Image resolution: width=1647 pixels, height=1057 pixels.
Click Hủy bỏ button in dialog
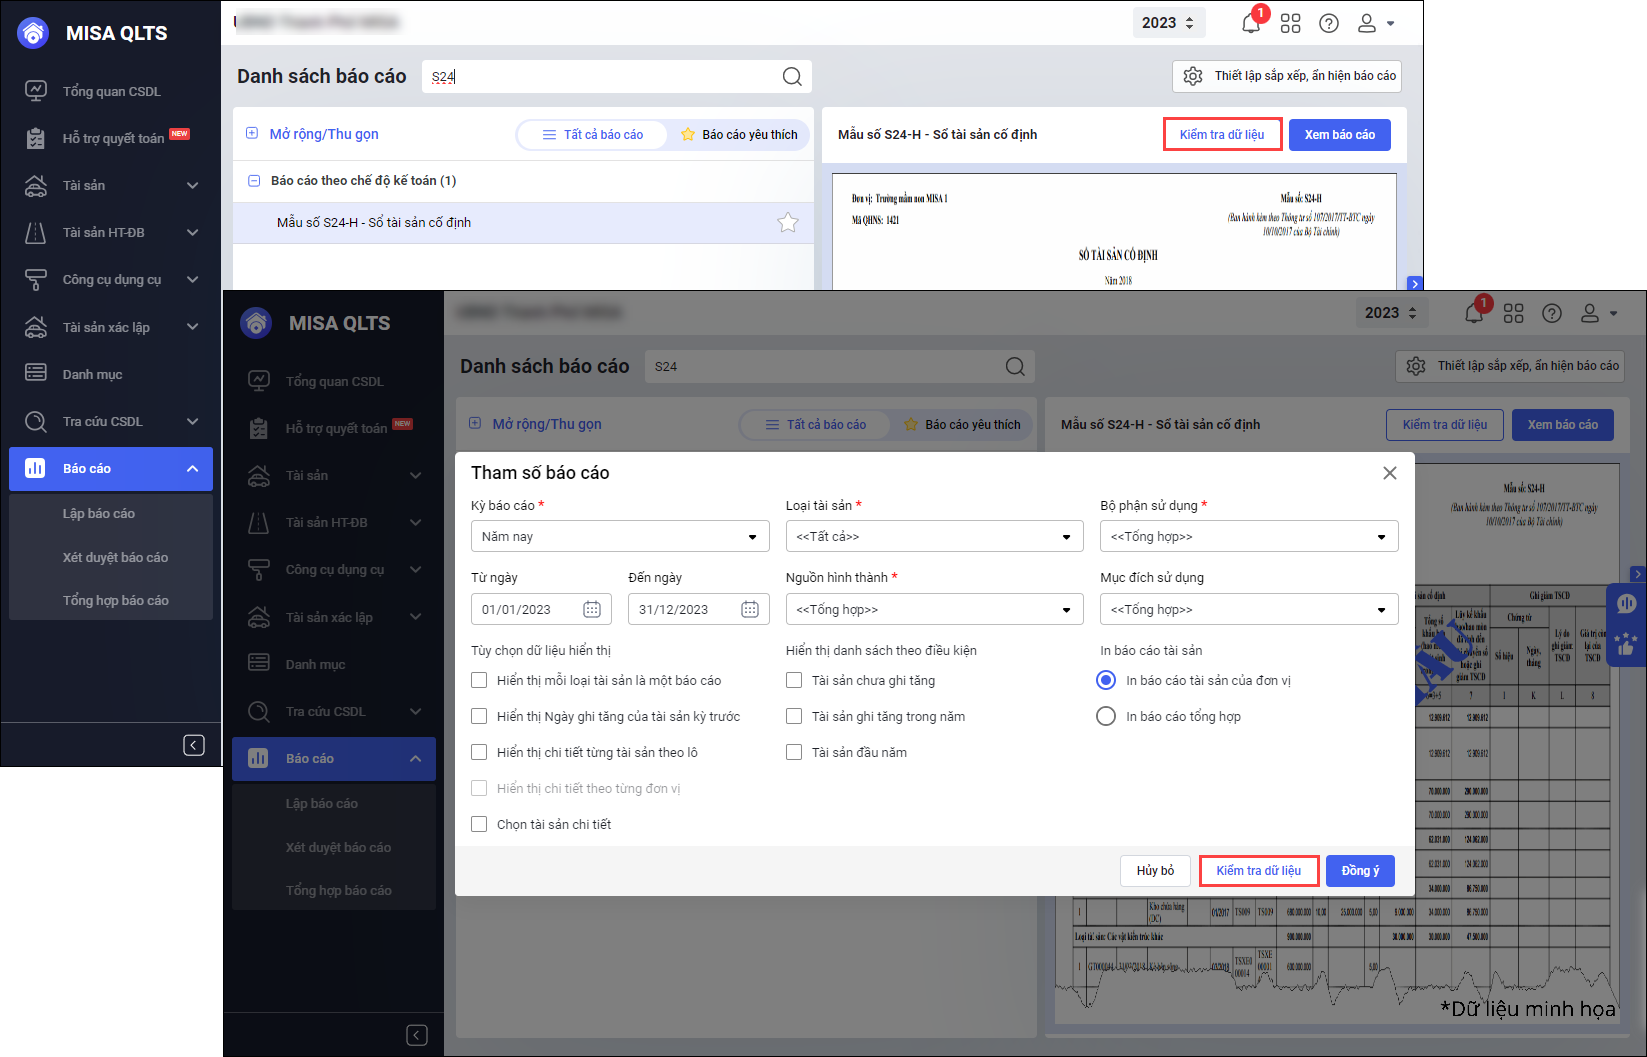pos(1155,871)
